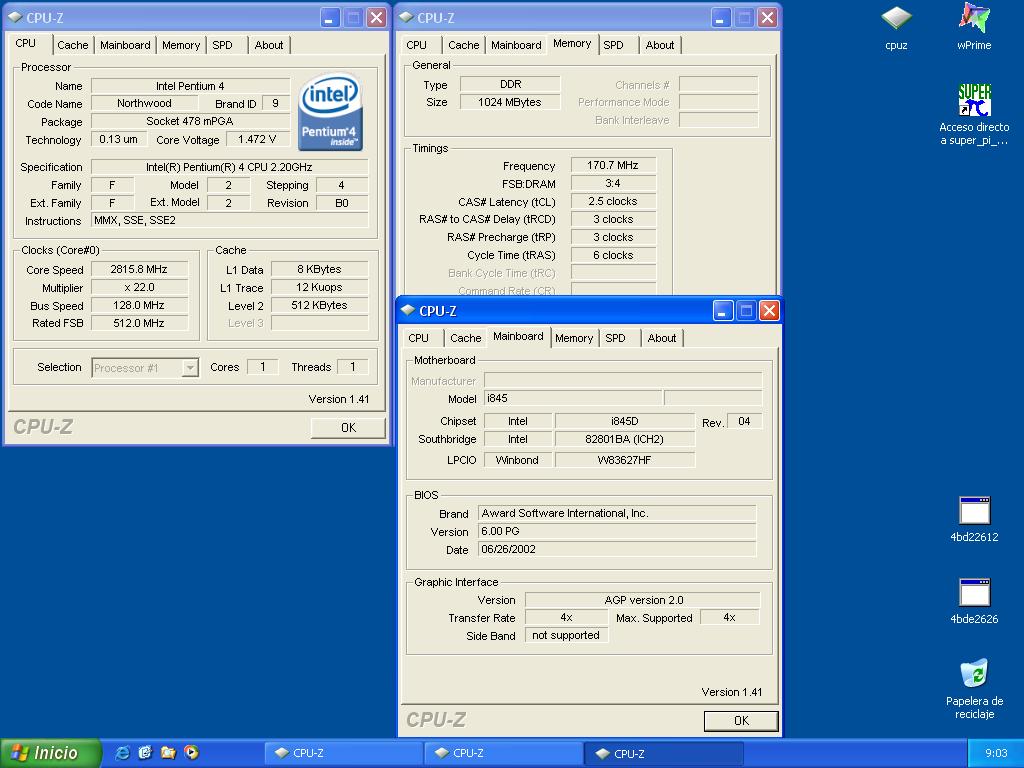Click OK in the Mainboard tab window

tap(741, 721)
